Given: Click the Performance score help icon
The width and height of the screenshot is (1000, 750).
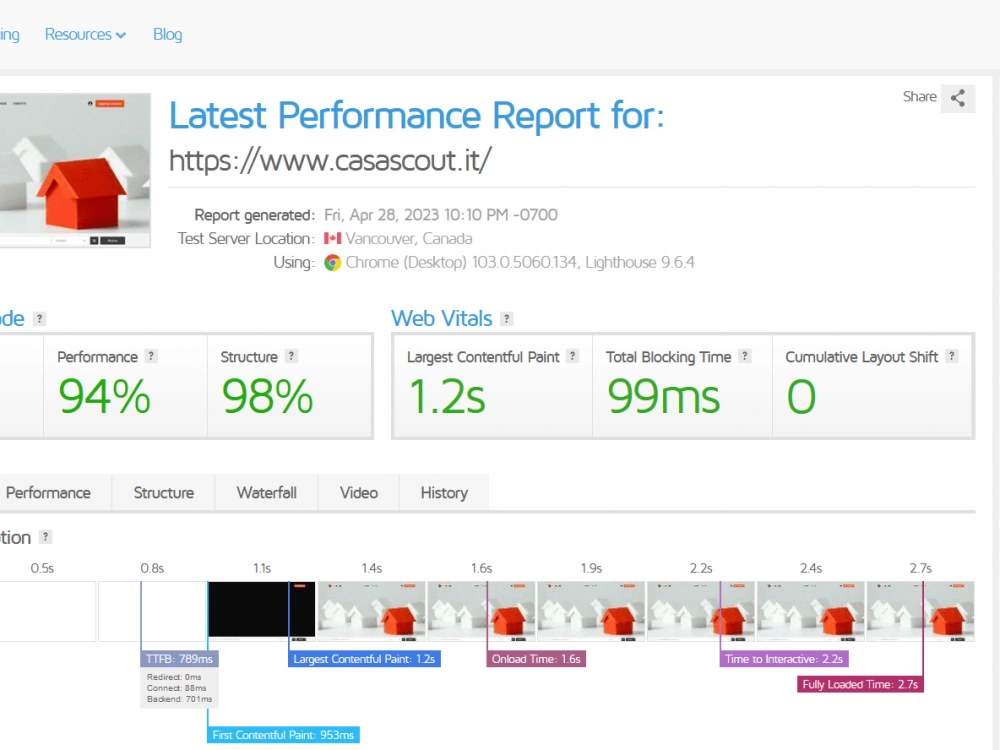Looking at the screenshot, I should pyautogui.click(x=151, y=357).
